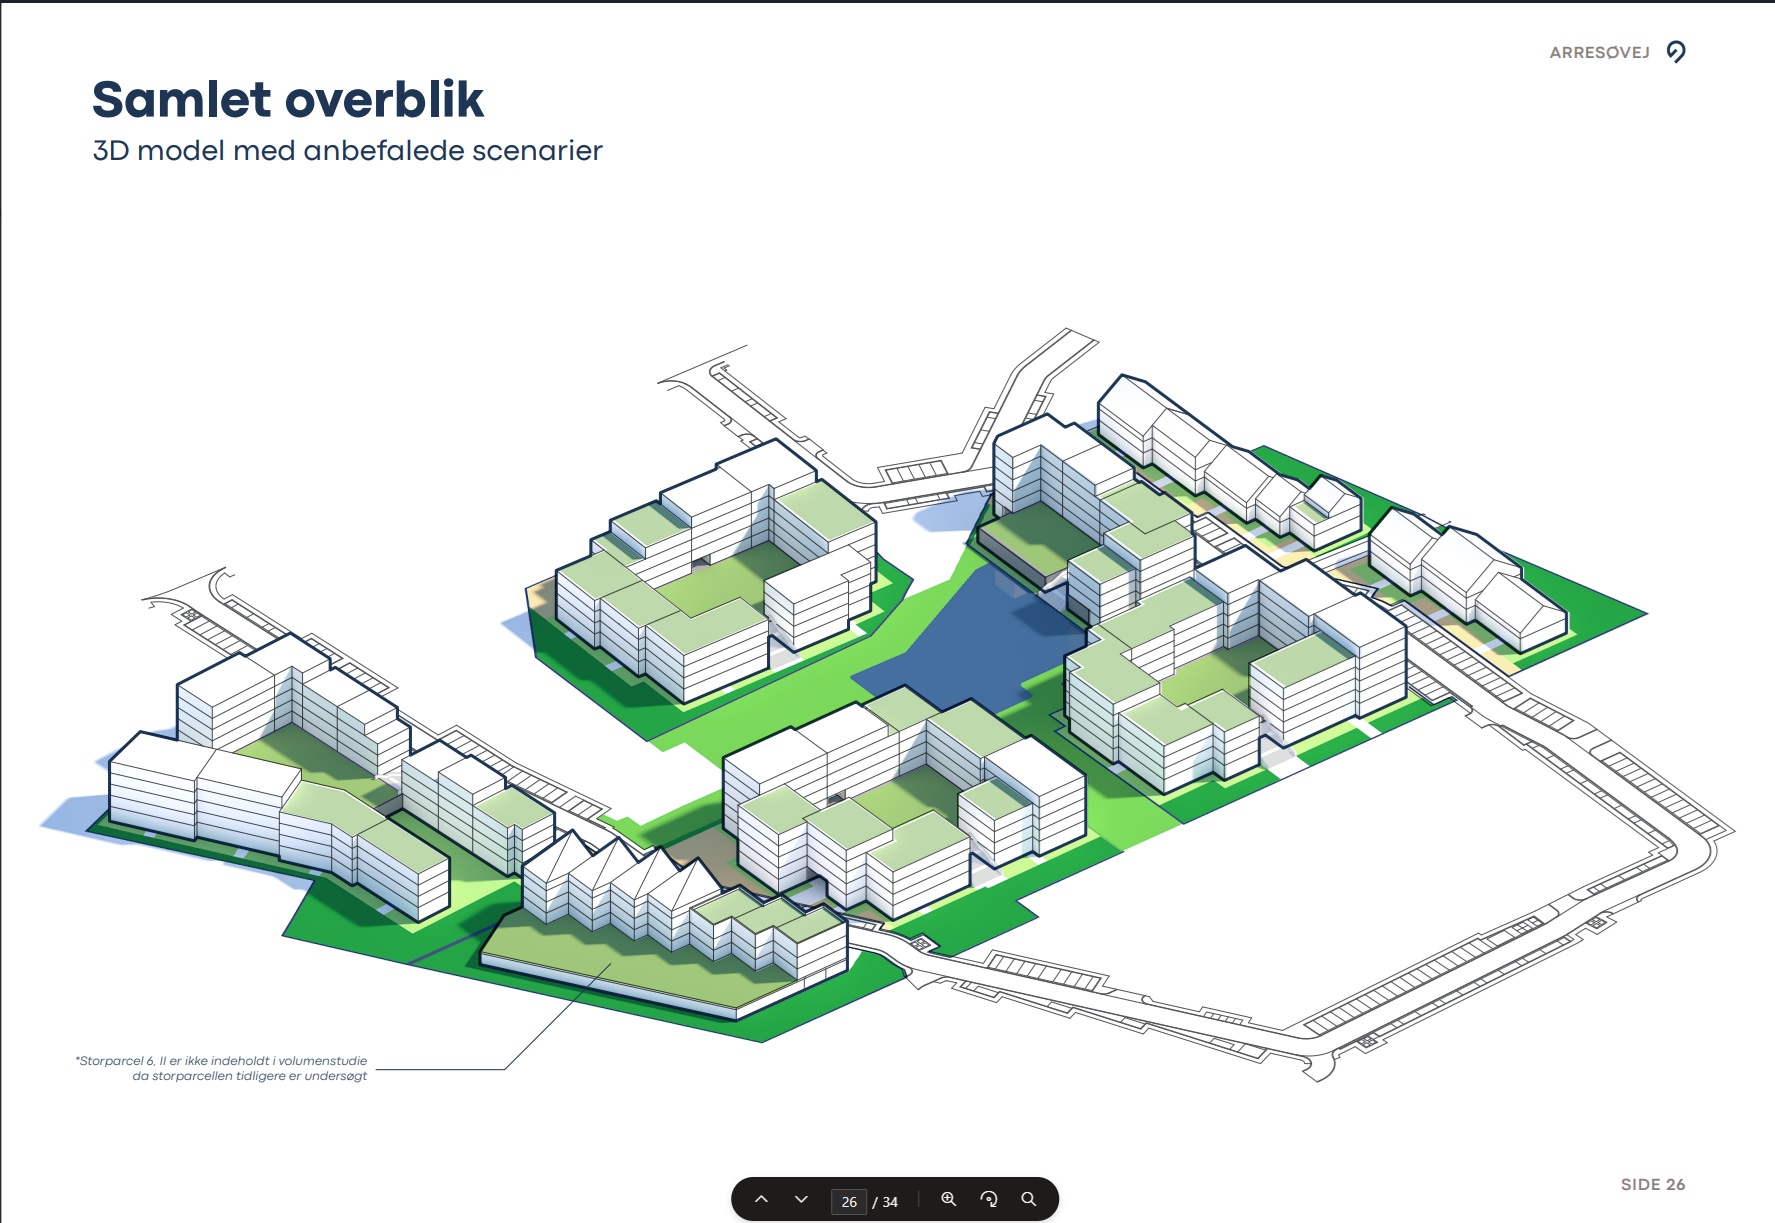Select the '3D model med anbefalede scenarier' subtitle
1775x1223 pixels.
coord(347,151)
